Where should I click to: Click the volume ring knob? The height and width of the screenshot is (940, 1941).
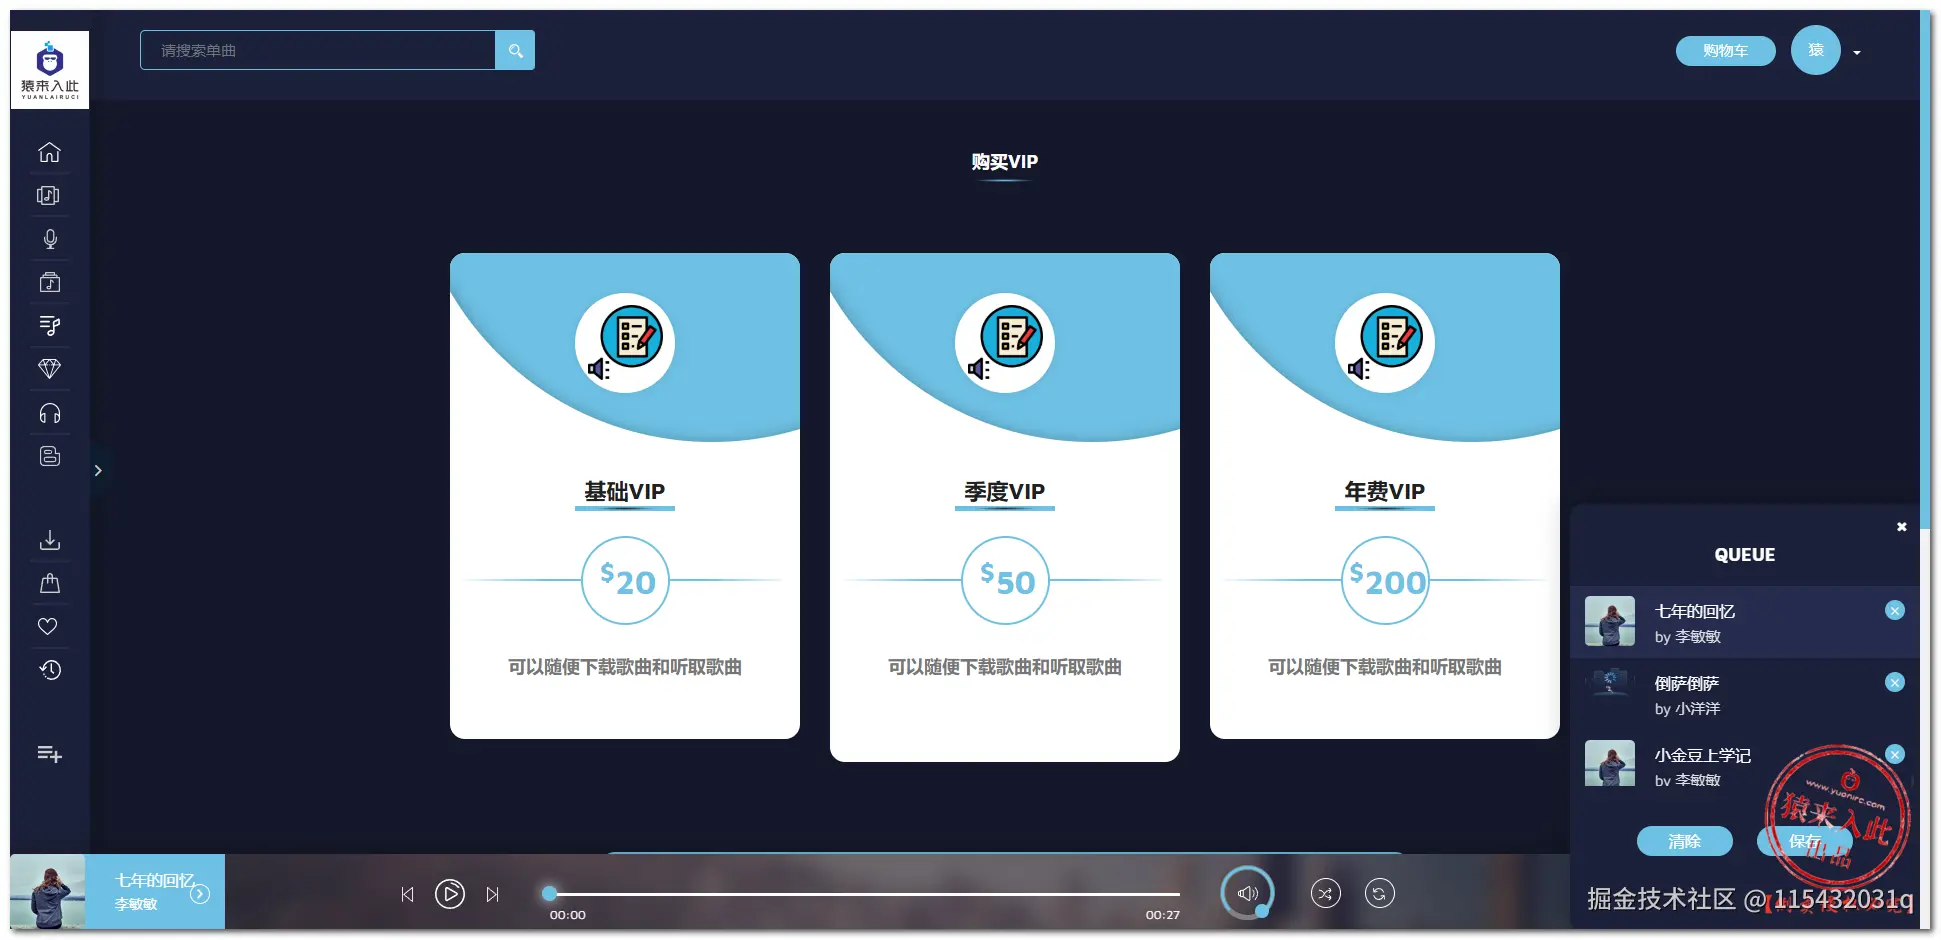pyautogui.click(x=1262, y=911)
